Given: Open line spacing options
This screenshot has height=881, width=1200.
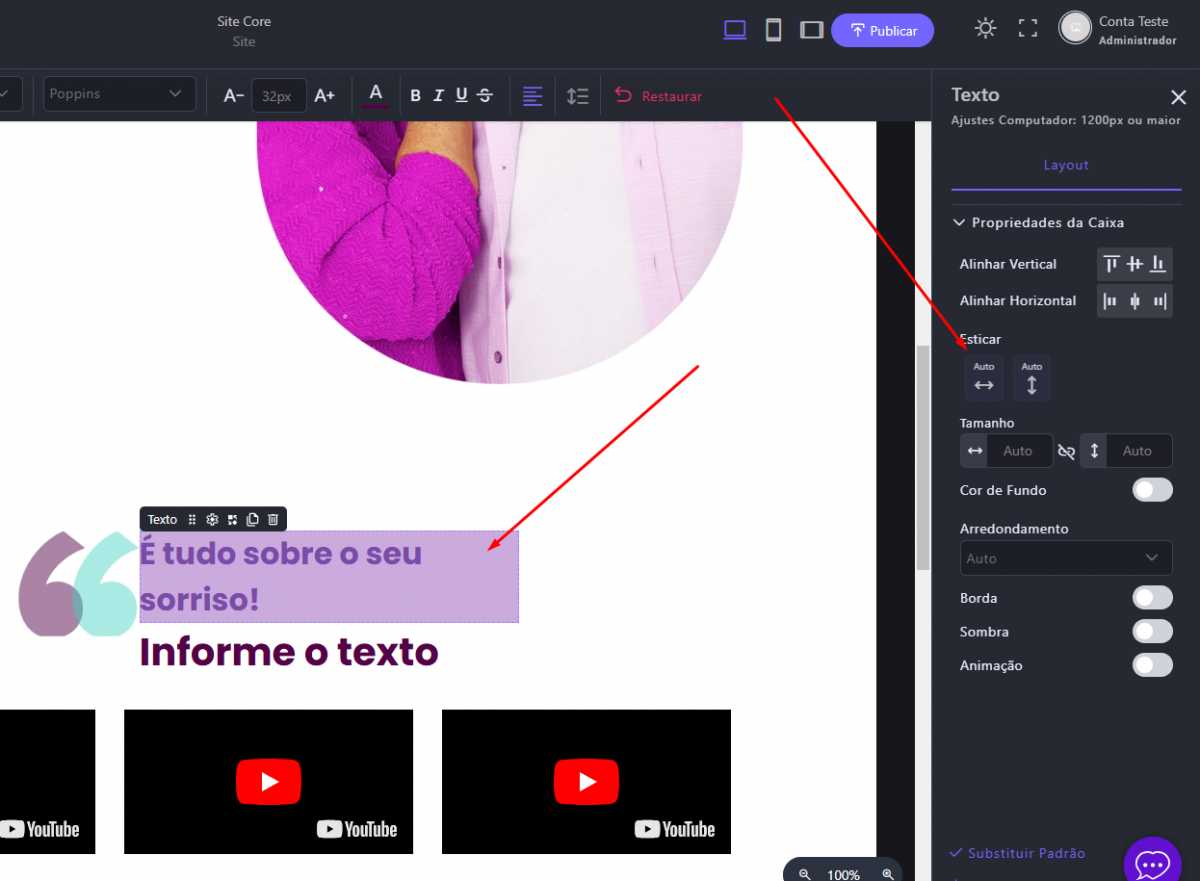Looking at the screenshot, I should [578, 96].
